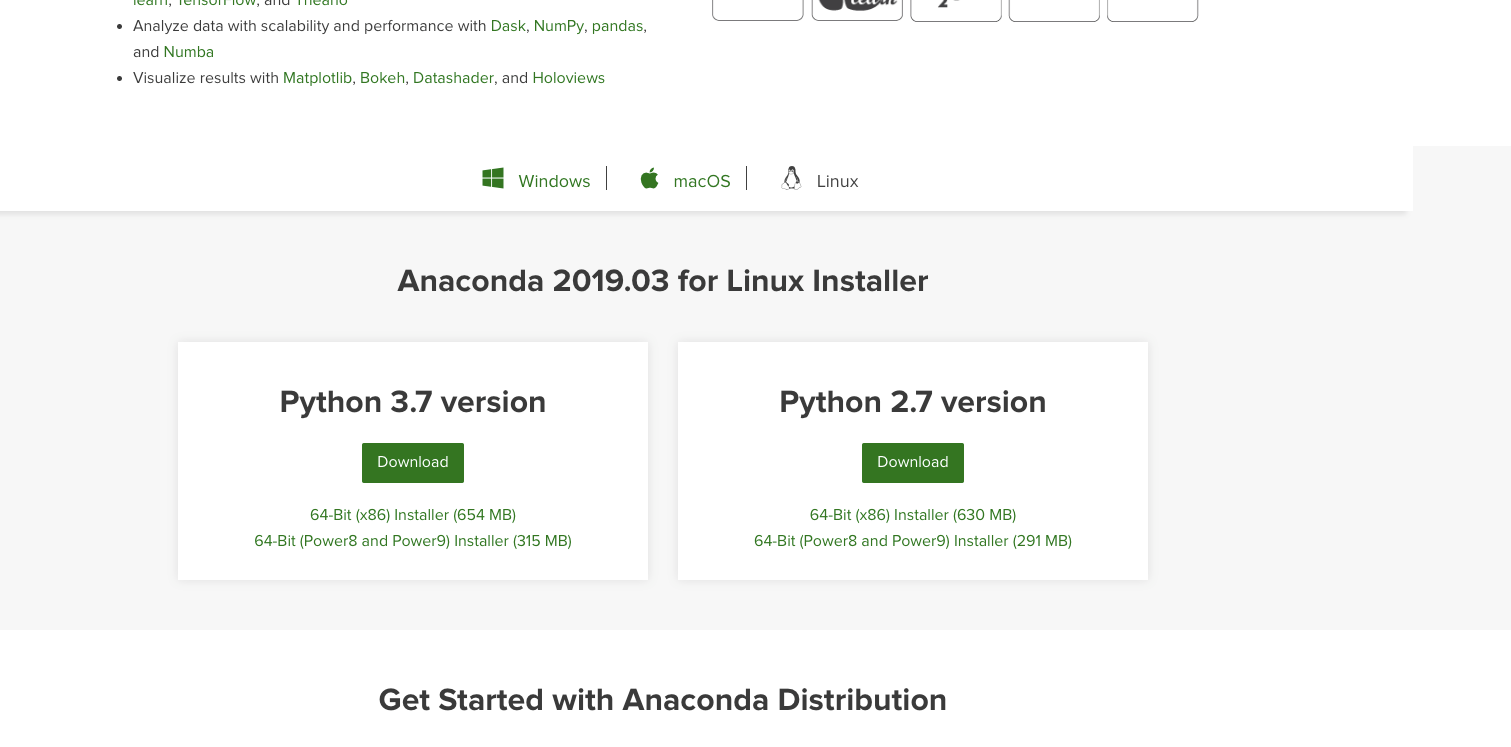
Task: Switch to the Windows platform tab
Action: pos(554,181)
